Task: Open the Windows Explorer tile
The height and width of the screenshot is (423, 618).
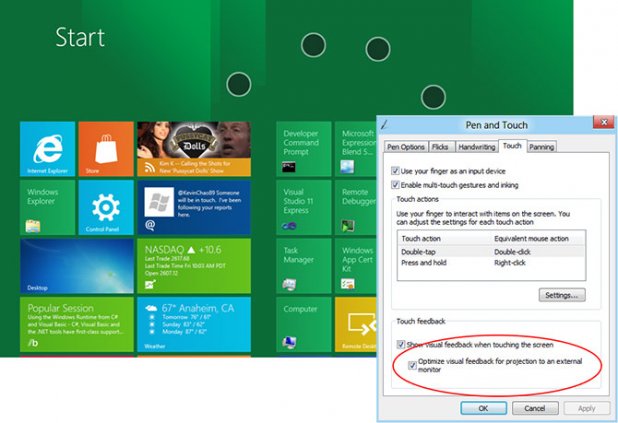Action: (x=47, y=207)
